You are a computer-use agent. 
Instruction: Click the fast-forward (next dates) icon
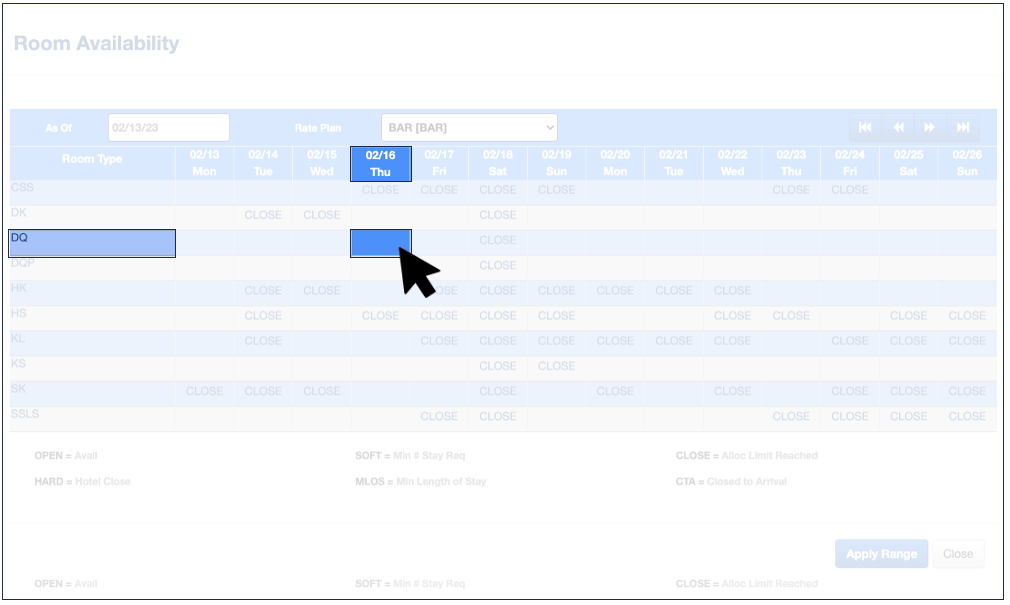[930, 127]
